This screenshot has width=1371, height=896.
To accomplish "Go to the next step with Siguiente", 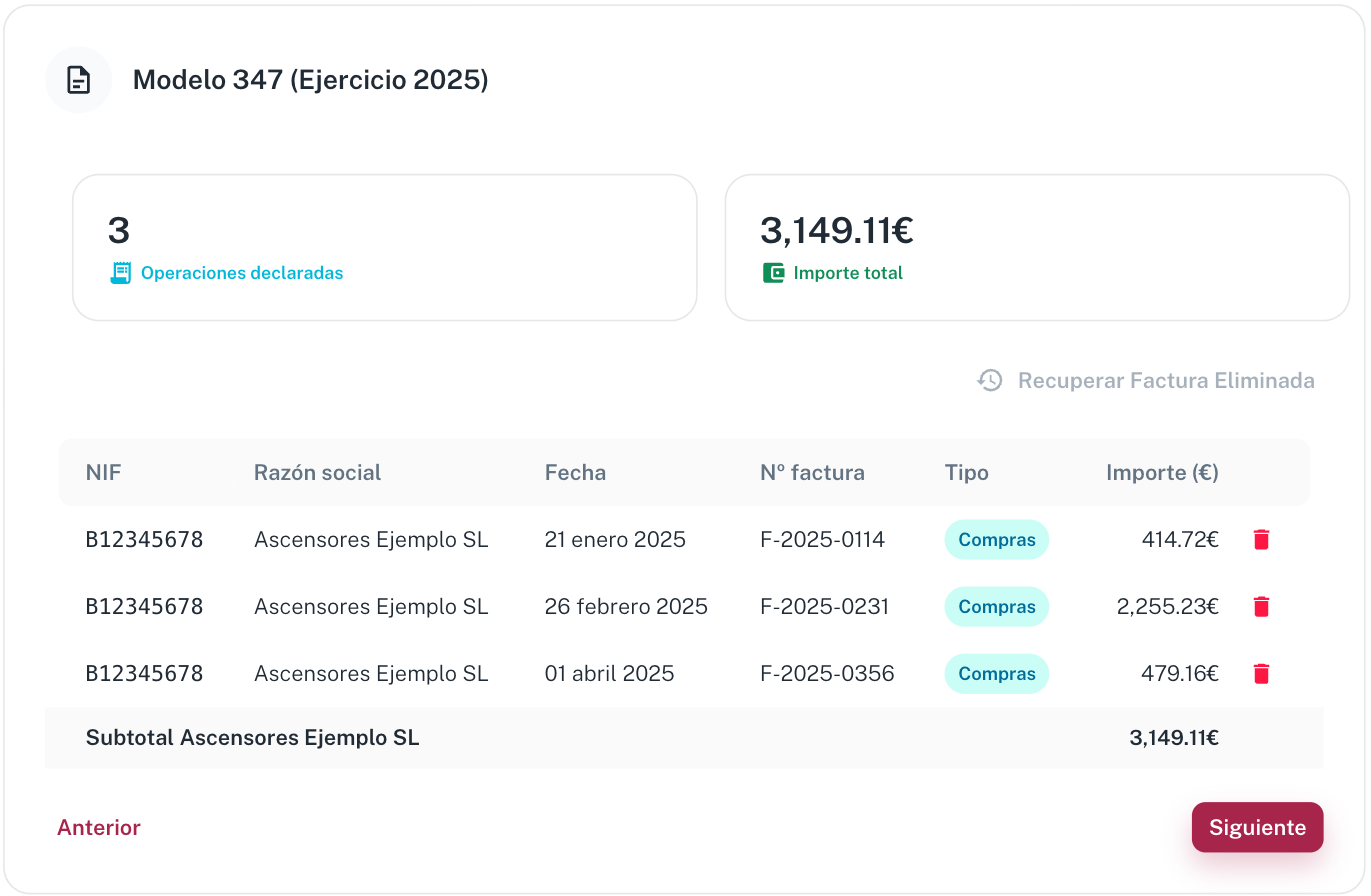I will (x=1257, y=827).
